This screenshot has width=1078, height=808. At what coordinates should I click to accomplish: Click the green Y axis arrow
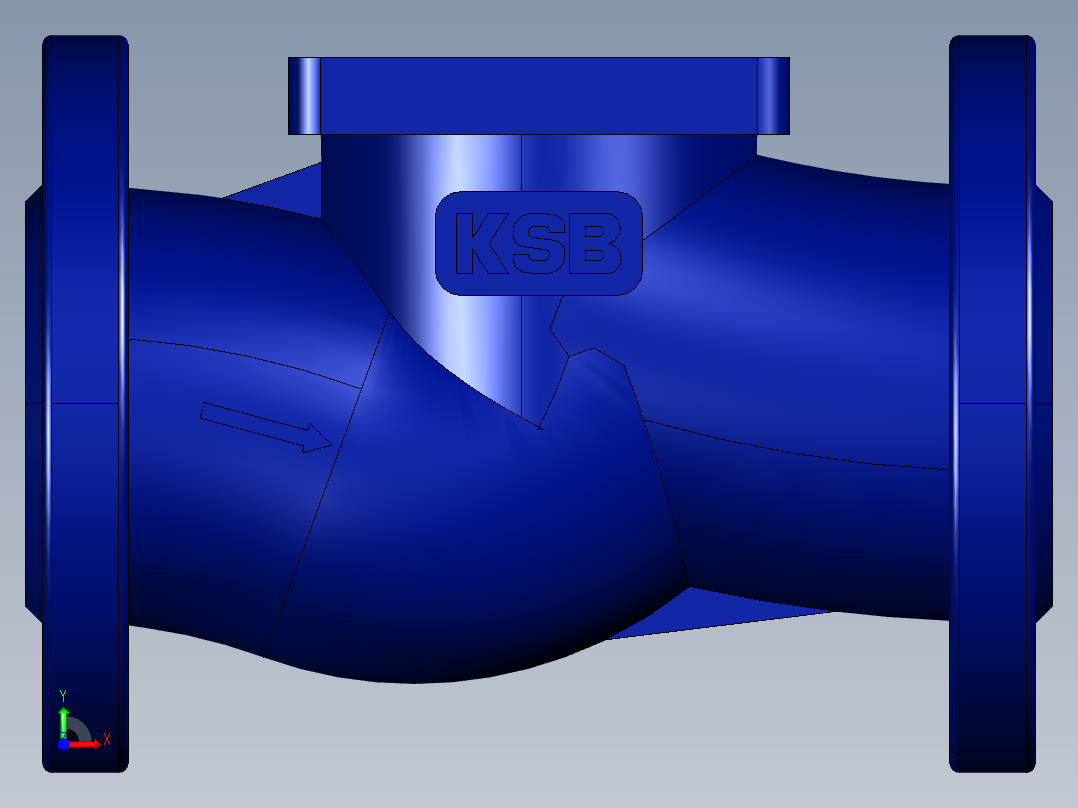(63, 721)
